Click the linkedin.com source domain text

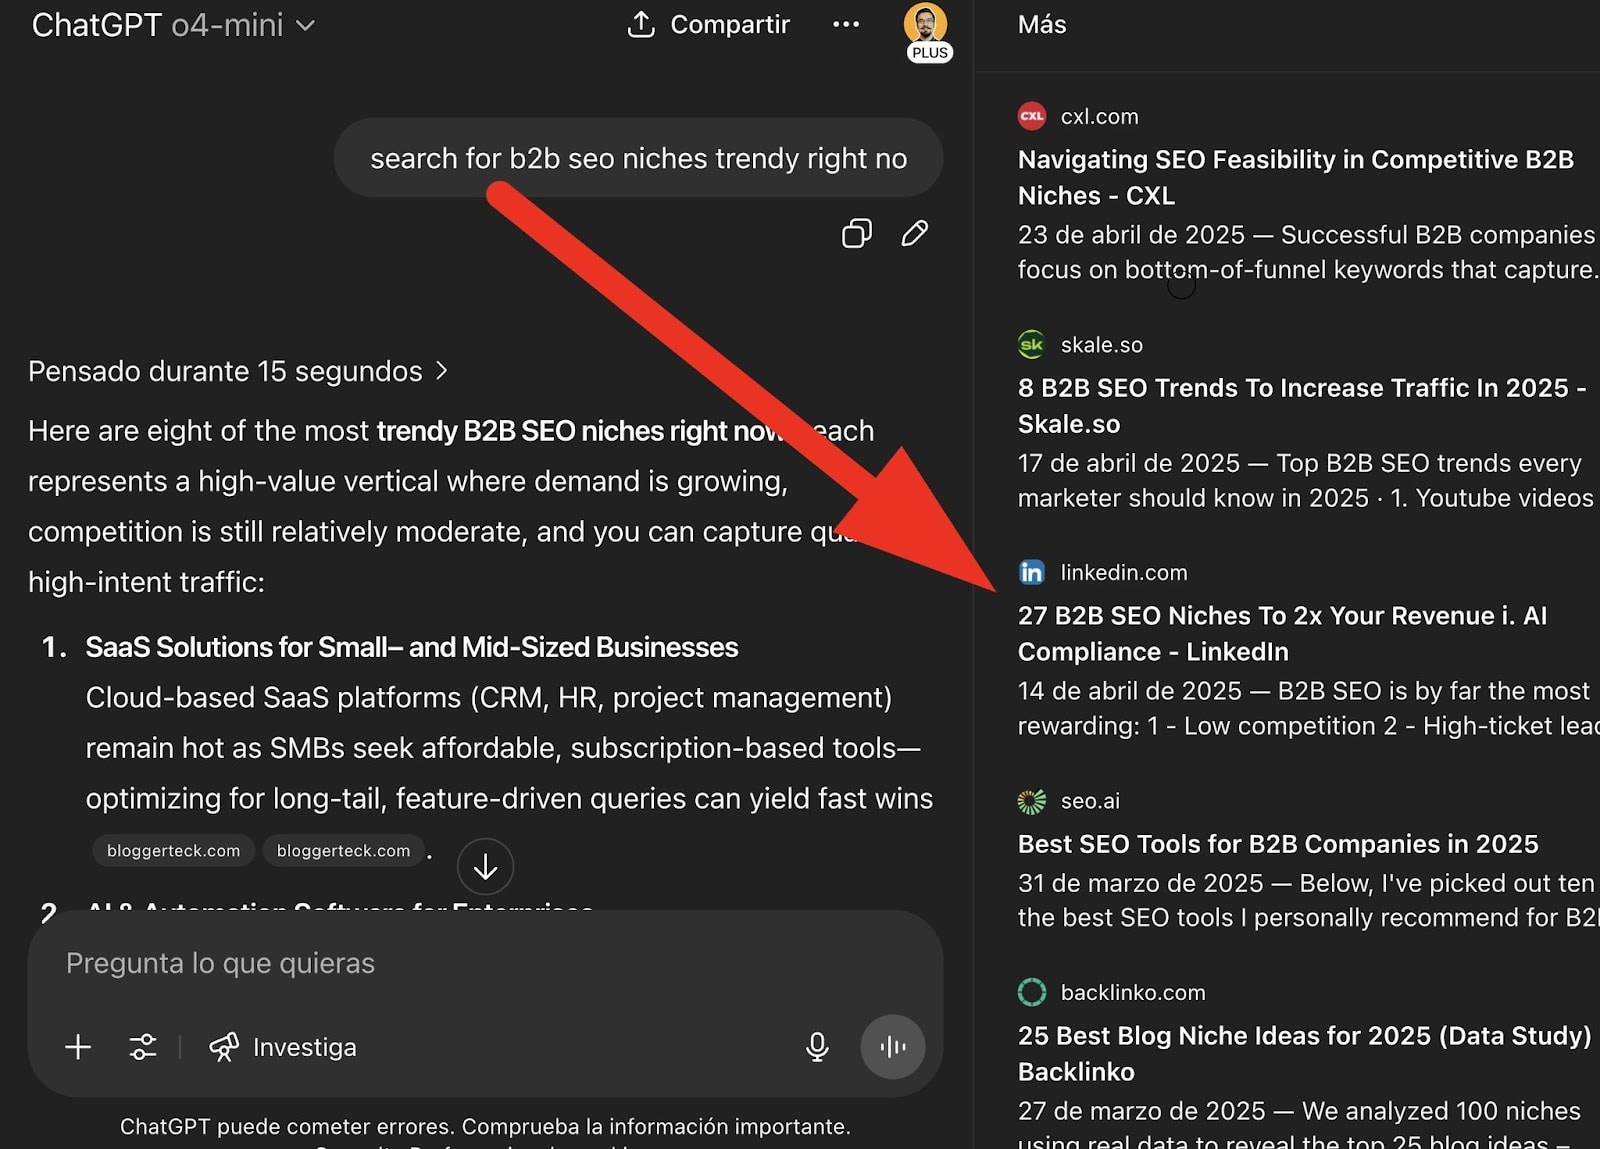[1124, 572]
